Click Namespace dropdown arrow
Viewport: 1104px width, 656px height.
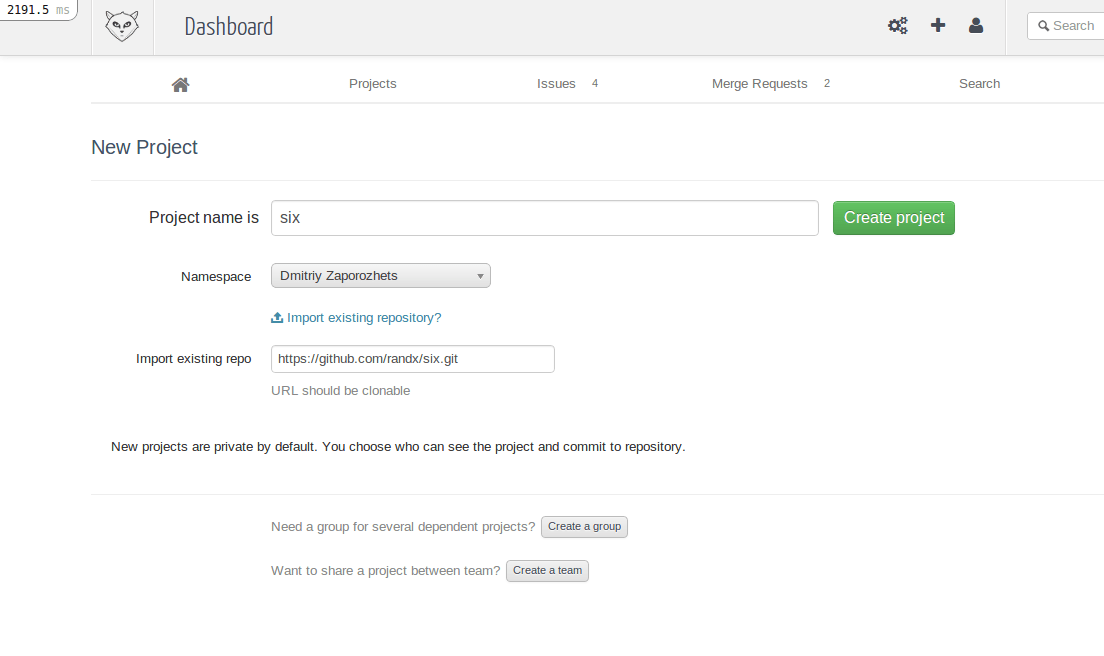pyautogui.click(x=480, y=276)
